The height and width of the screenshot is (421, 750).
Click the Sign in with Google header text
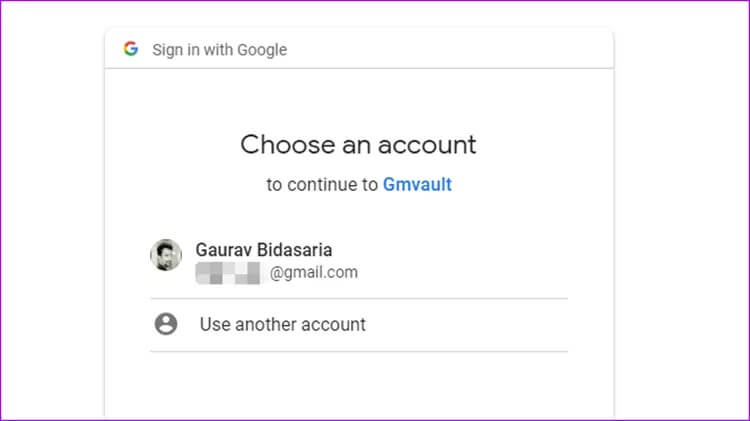coord(220,50)
